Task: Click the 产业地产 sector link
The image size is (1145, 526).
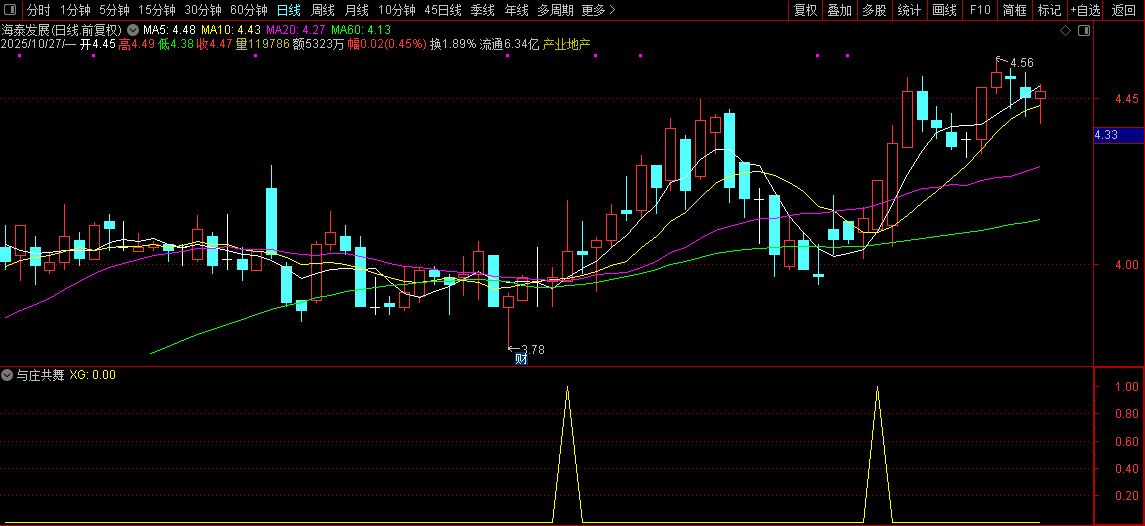Action: tap(567, 45)
